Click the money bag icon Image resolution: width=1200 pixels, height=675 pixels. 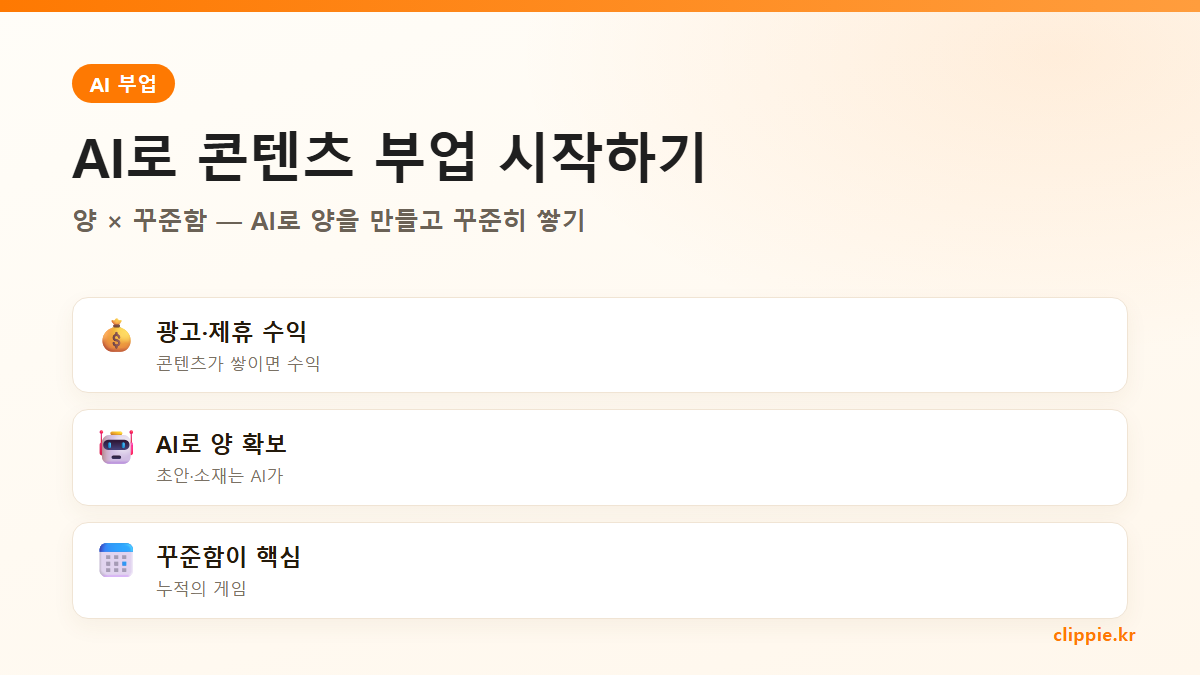(116, 335)
